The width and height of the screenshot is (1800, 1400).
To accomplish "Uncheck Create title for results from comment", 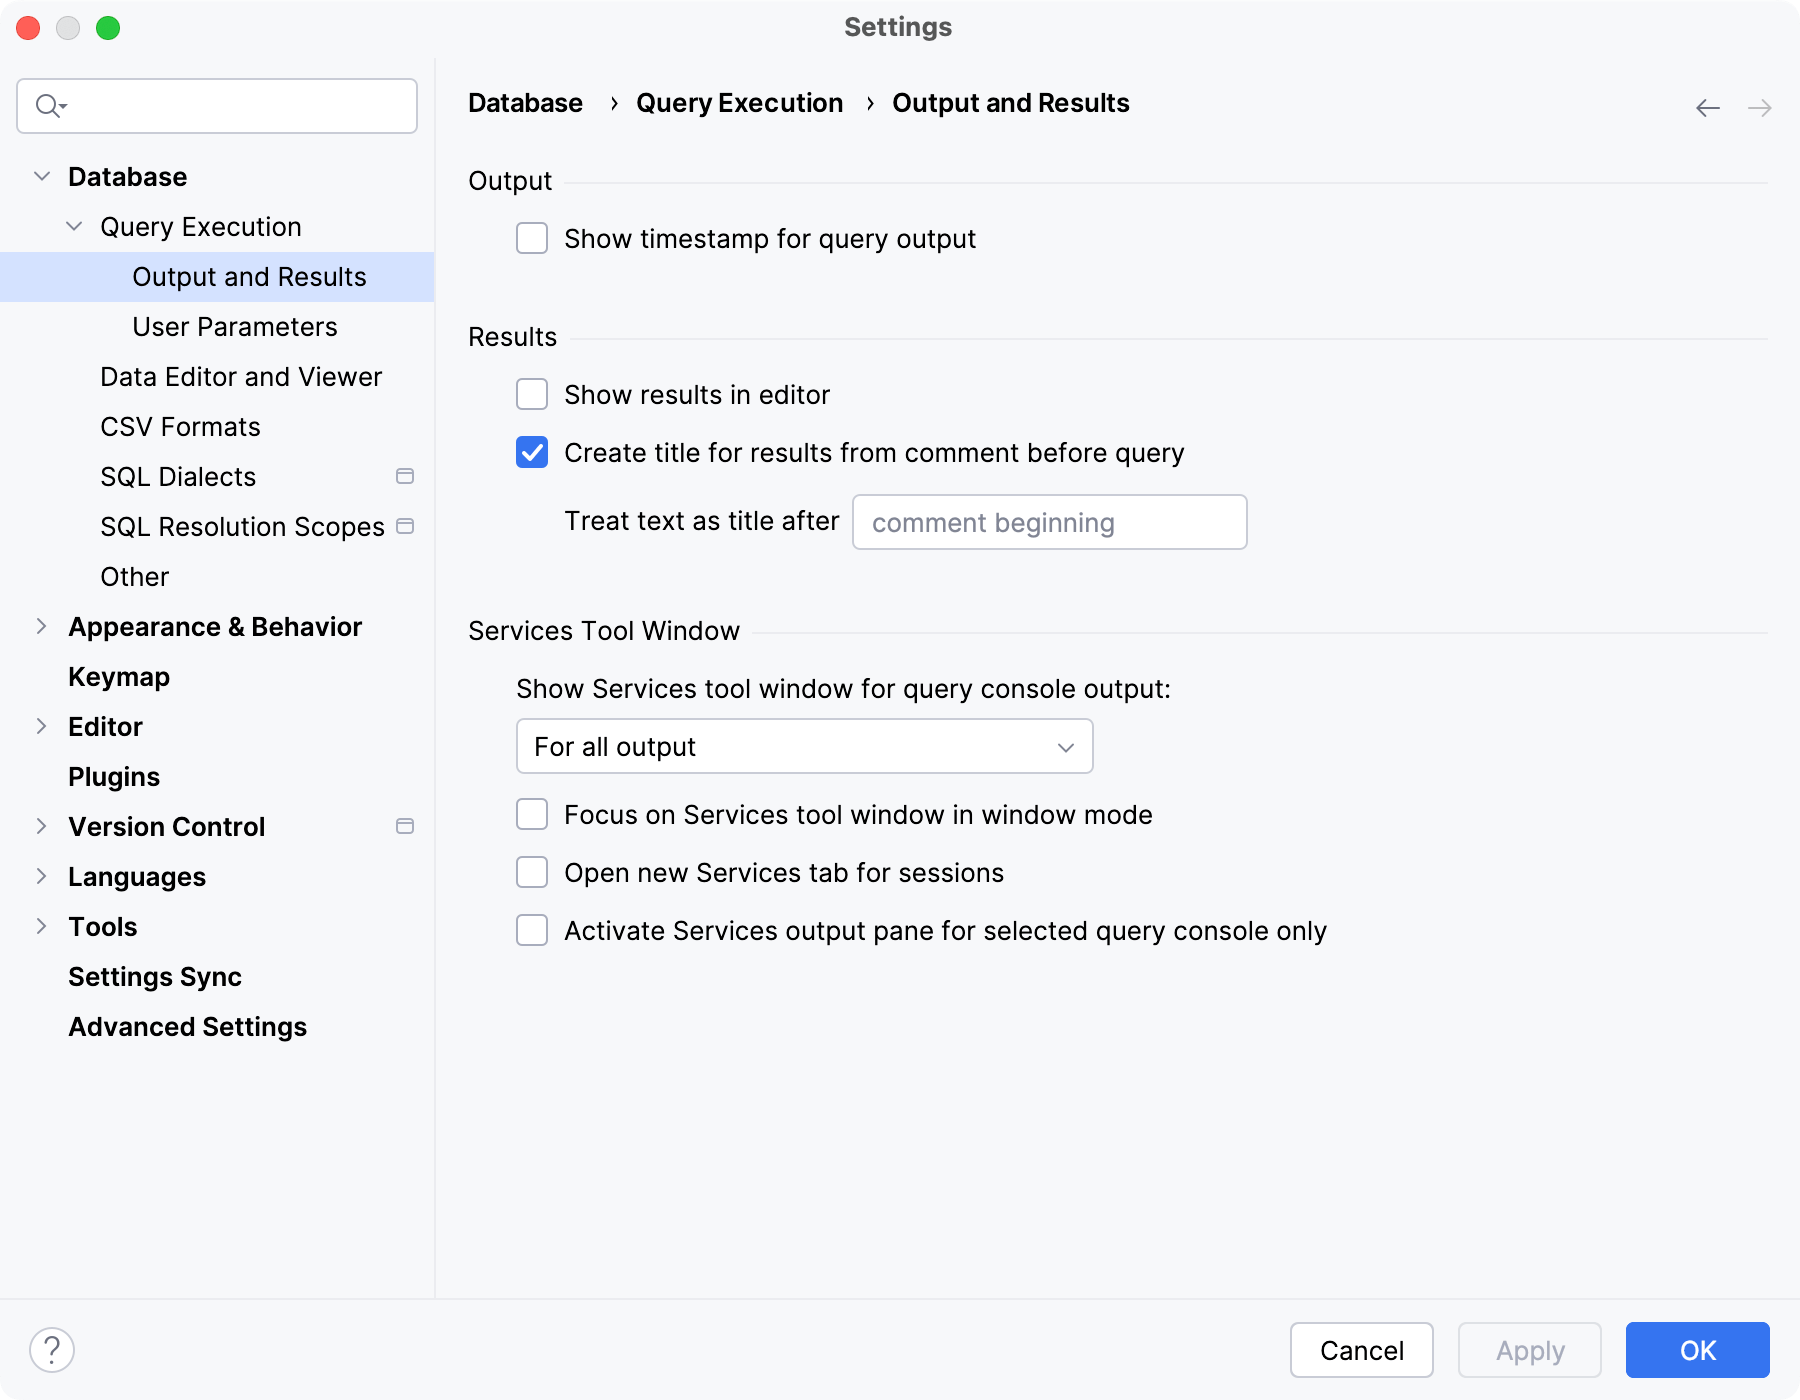I will [531, 452].
